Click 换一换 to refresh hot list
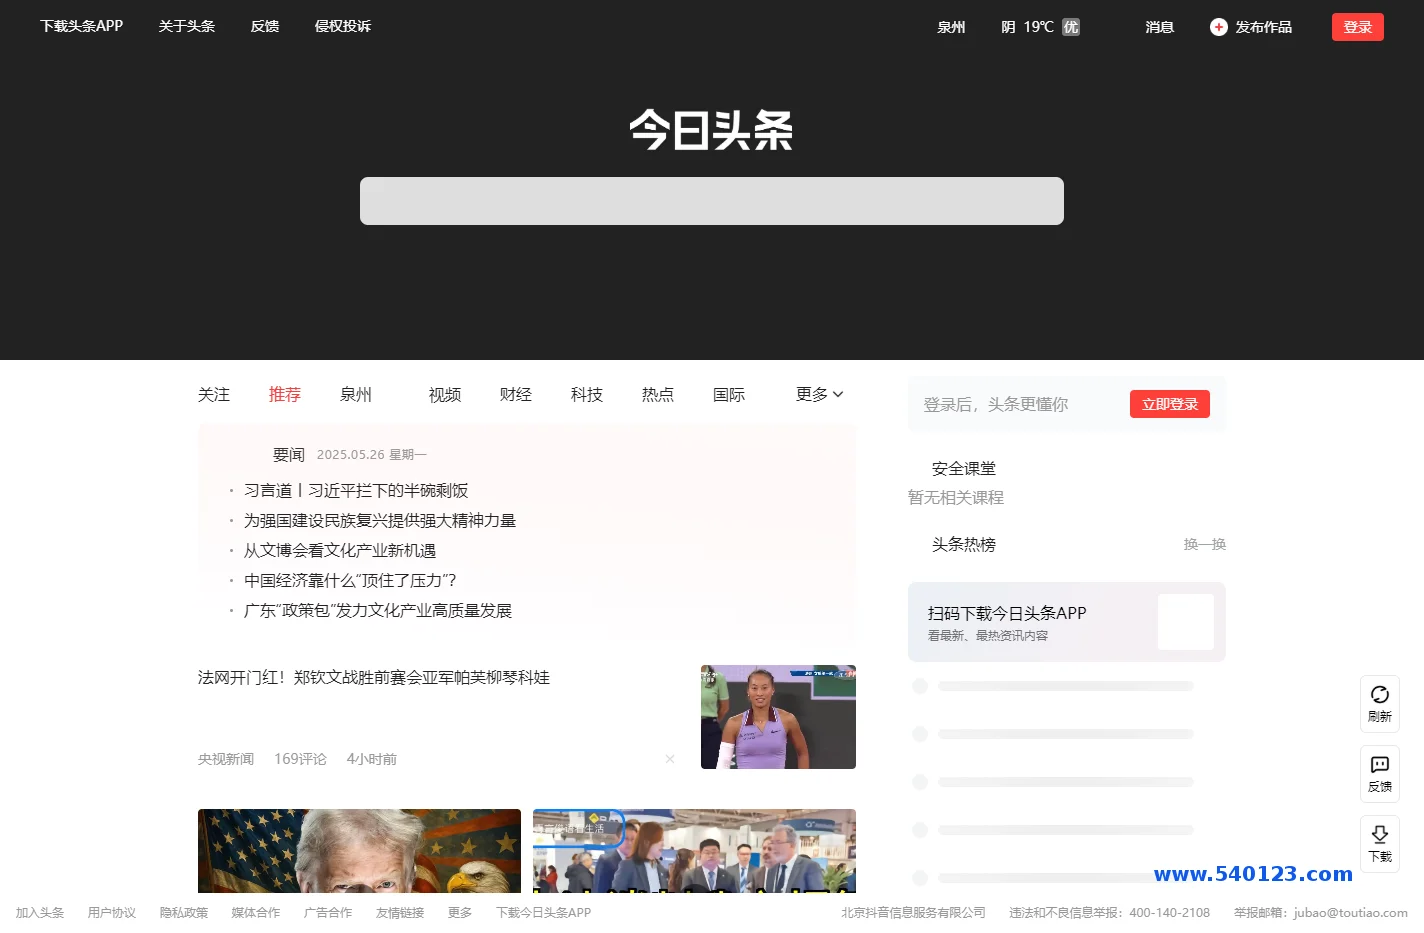Image resolution: width=1424 pixels, height=933 pixels. tap(1205, 544)
